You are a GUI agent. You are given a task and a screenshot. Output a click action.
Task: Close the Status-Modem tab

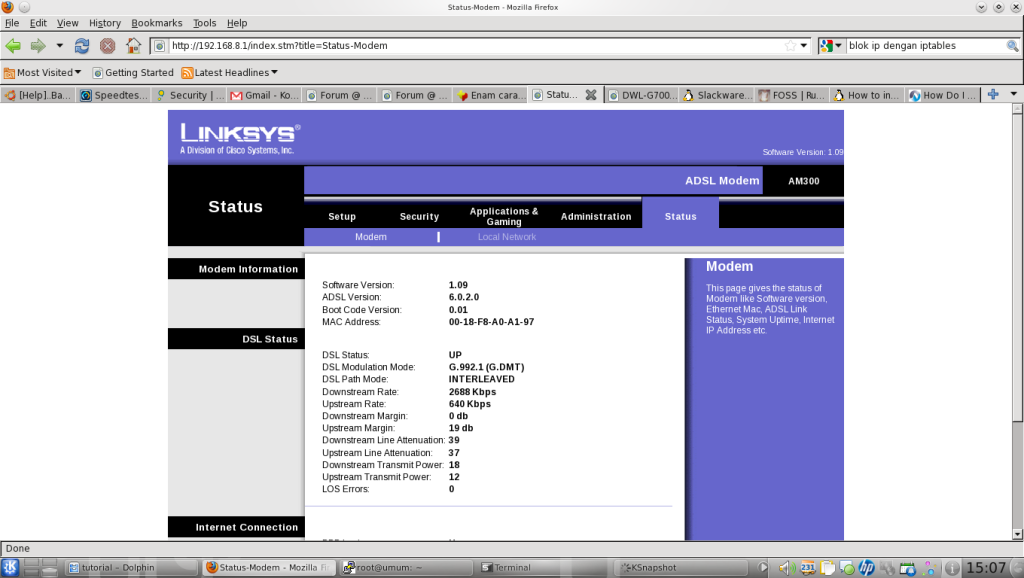coord(591,95)
